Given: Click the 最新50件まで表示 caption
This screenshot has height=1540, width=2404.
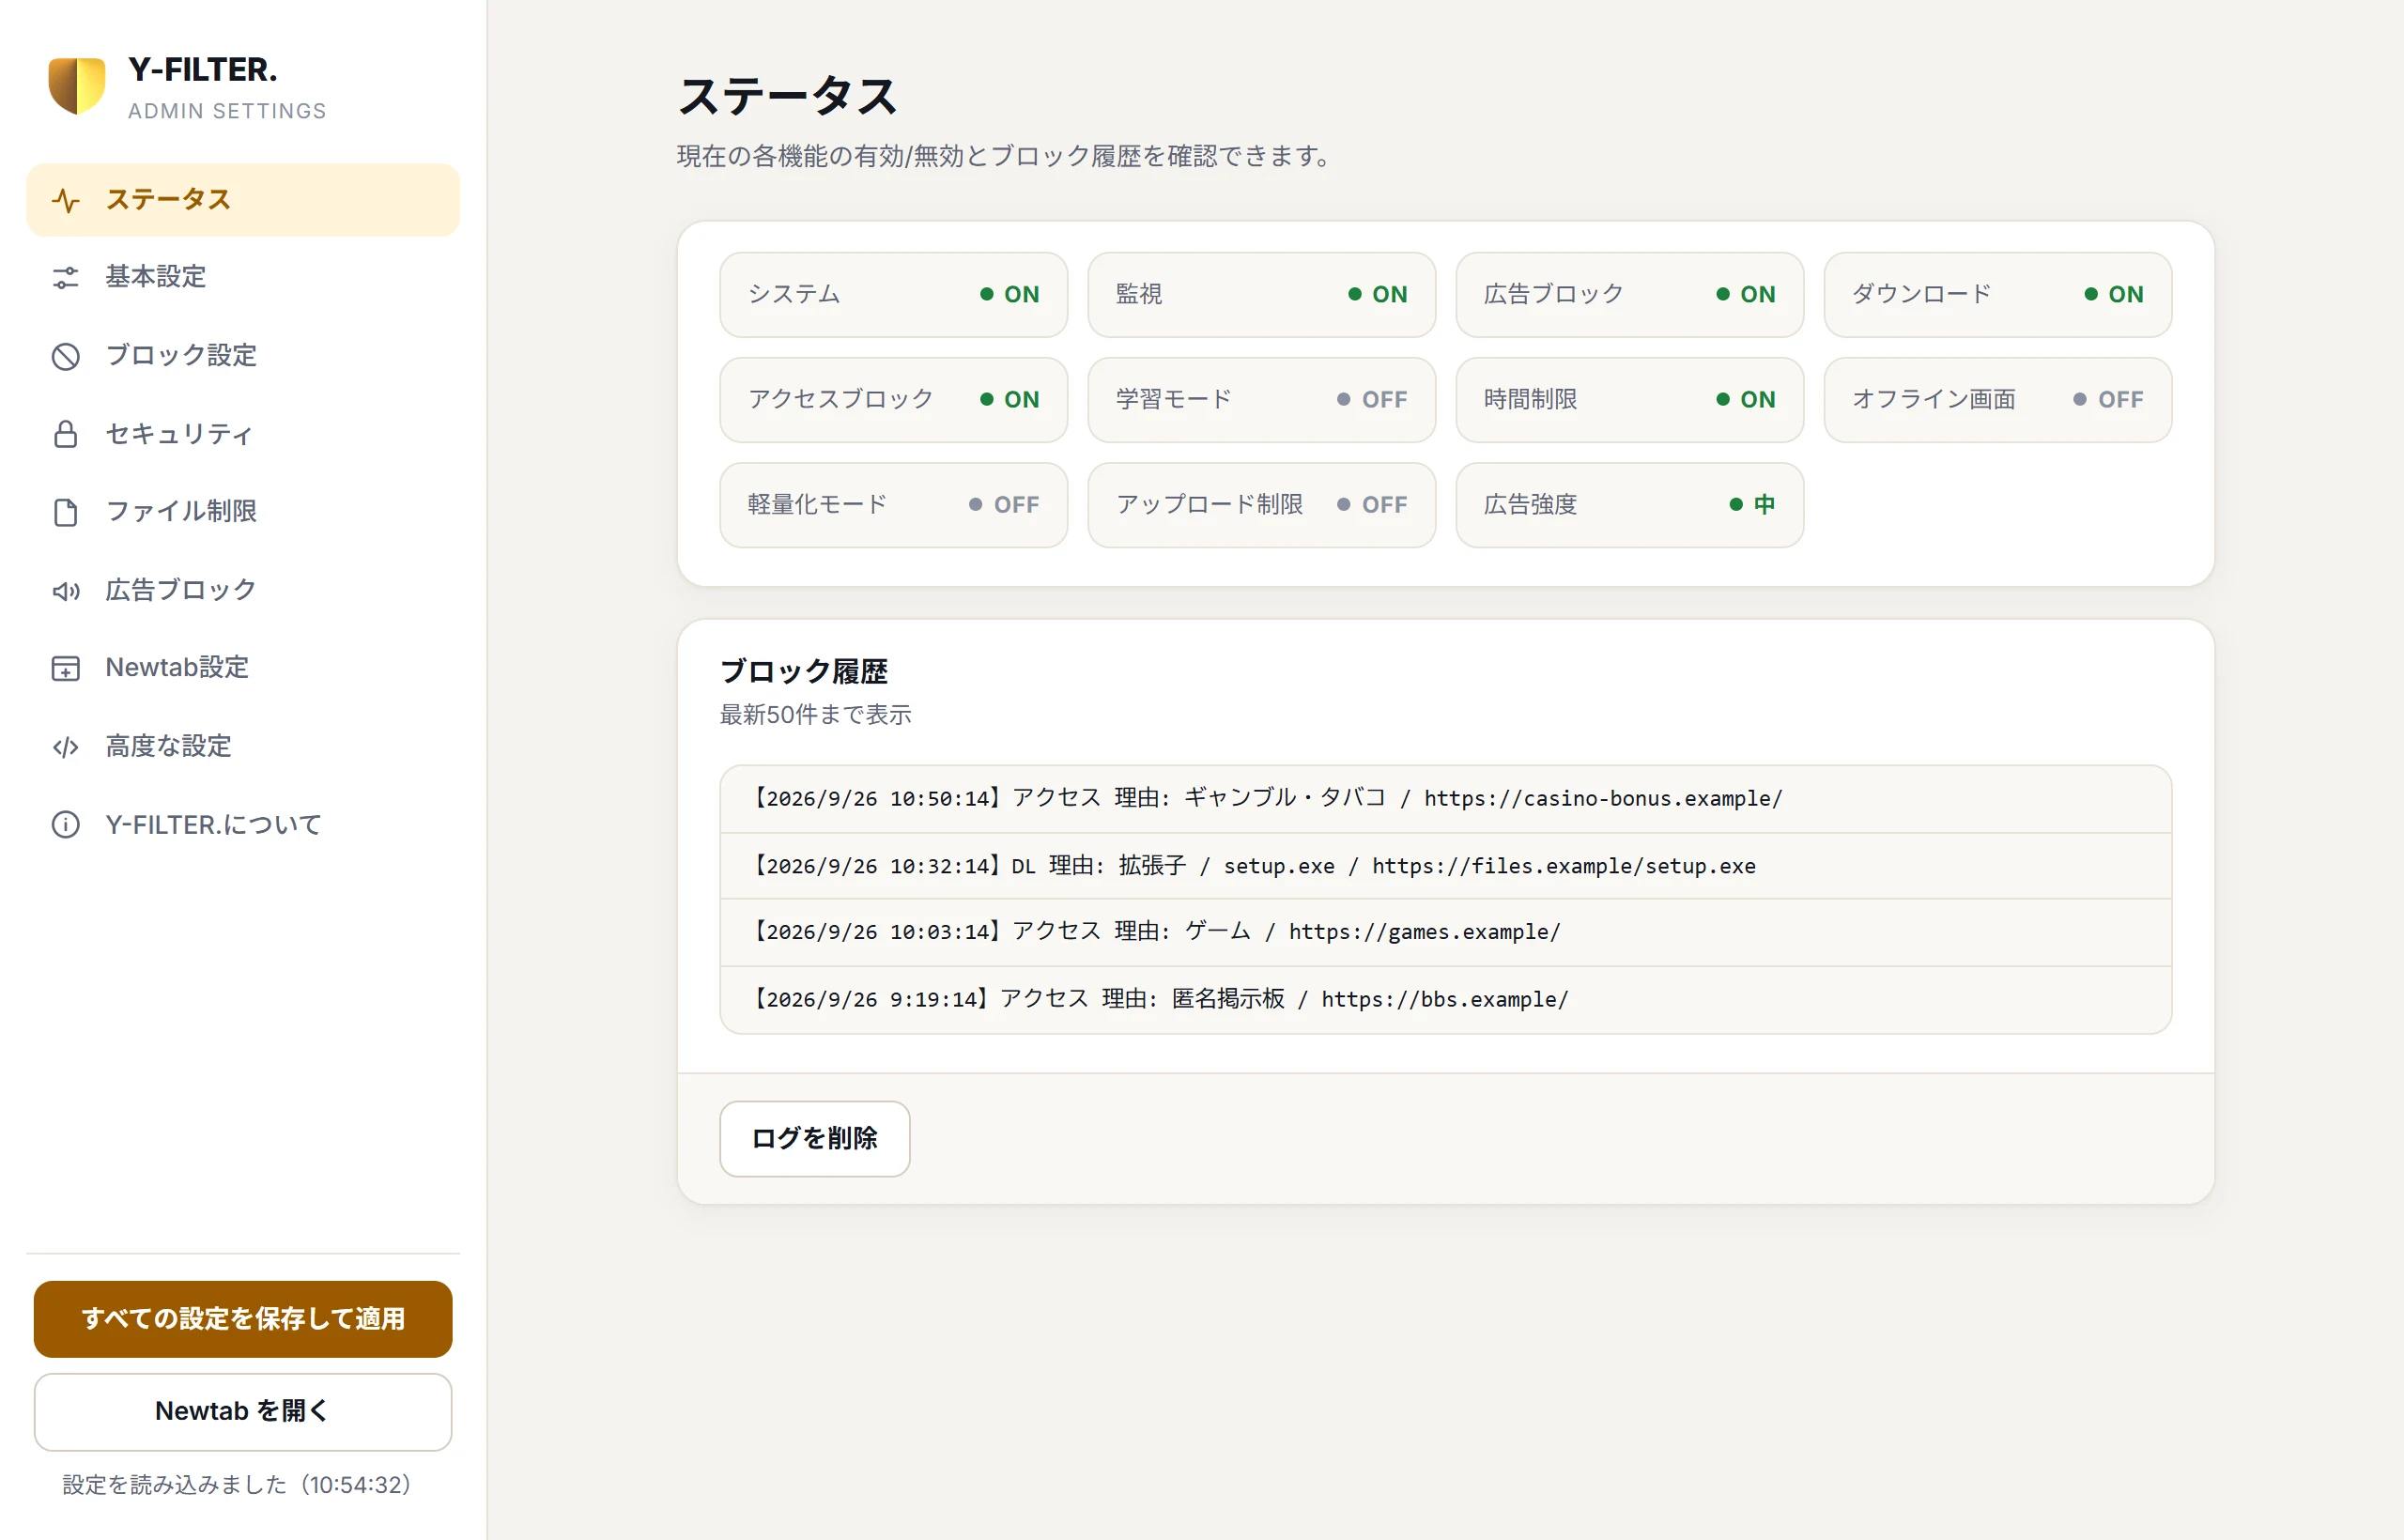Looking at the screenshot, I should coord(816,715).
